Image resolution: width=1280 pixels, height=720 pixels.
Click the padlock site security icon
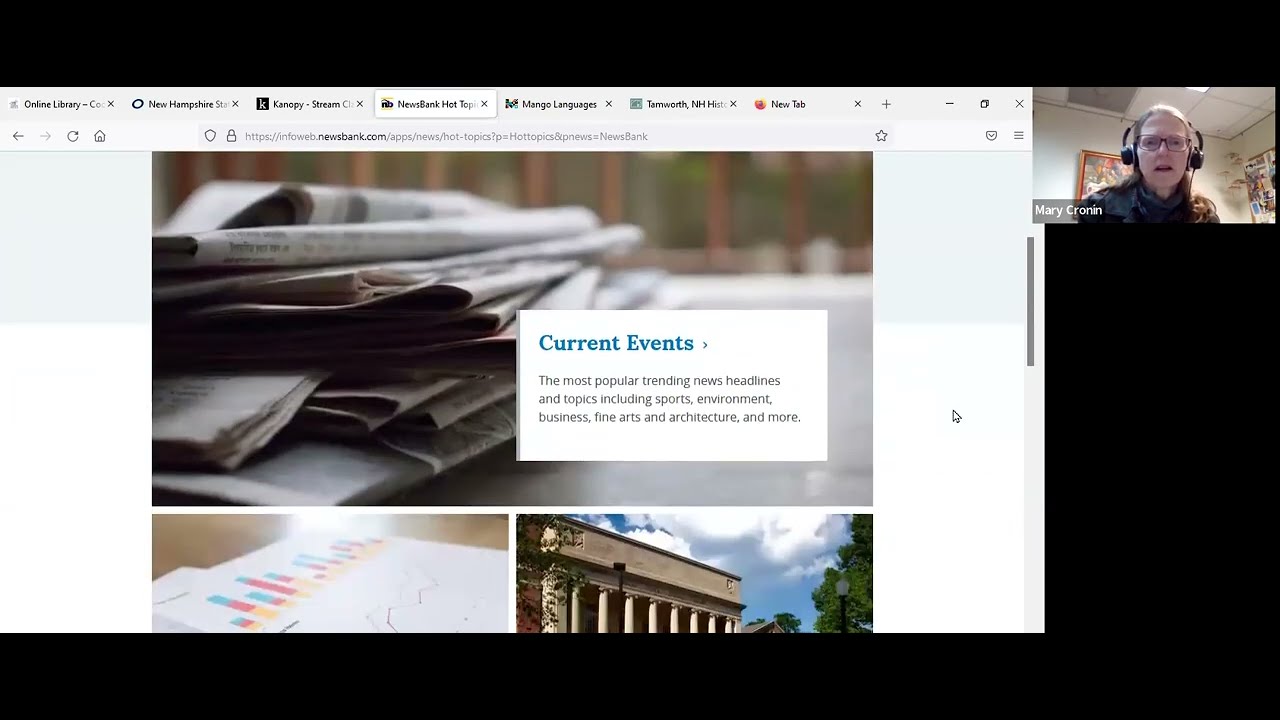[231, 136]
